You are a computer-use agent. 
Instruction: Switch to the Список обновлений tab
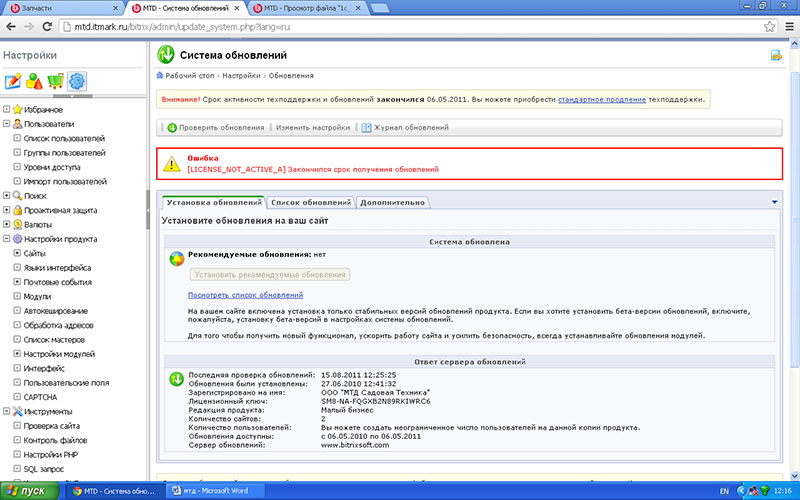[310, 202]
